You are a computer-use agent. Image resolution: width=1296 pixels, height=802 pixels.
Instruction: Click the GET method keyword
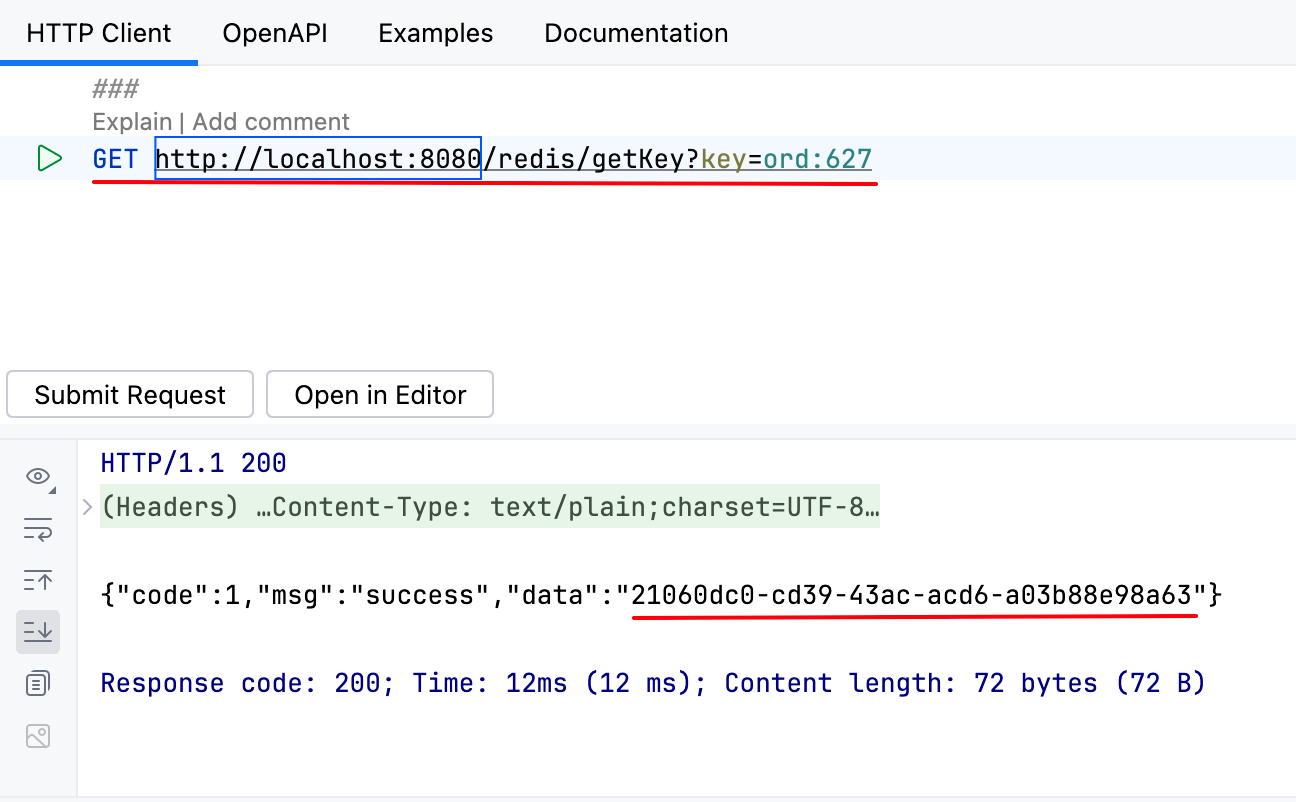click(x=116, y=158)
